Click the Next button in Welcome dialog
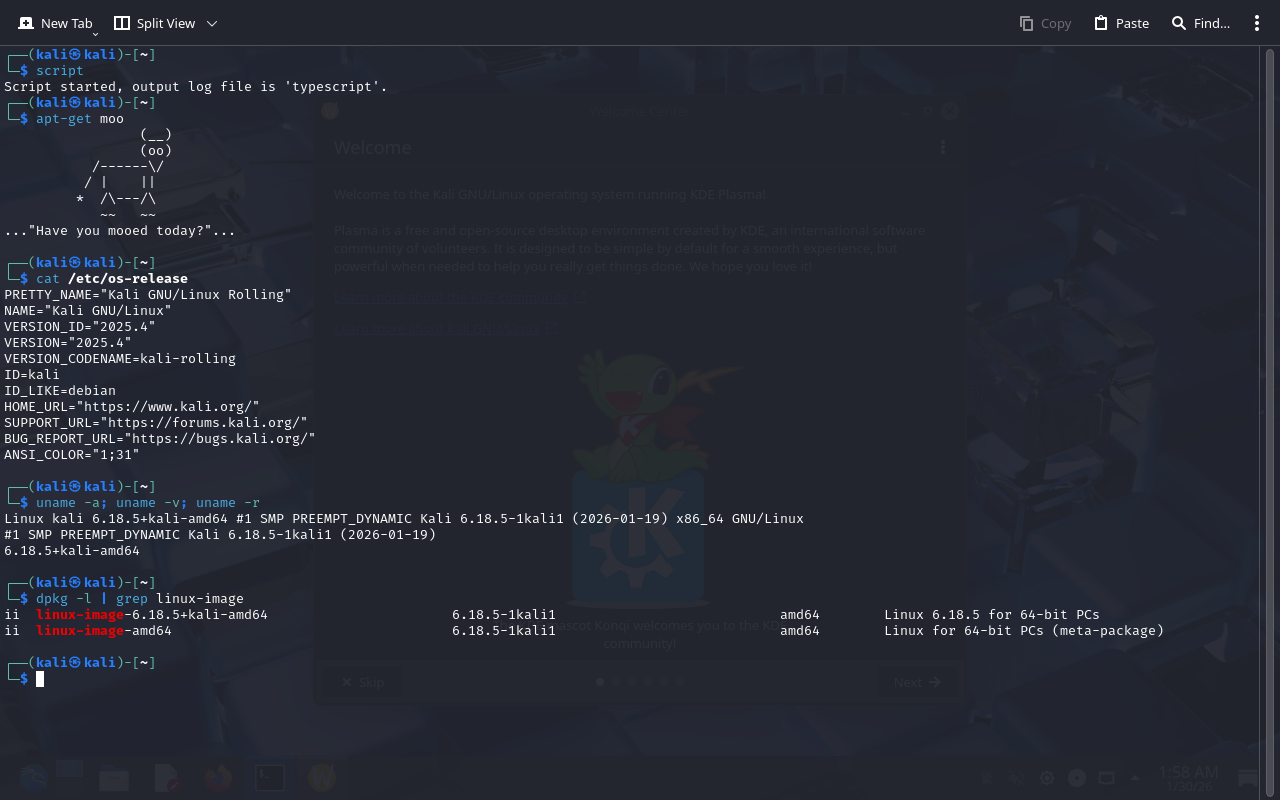The image size is (1280, 800). [x=917, y=682]
